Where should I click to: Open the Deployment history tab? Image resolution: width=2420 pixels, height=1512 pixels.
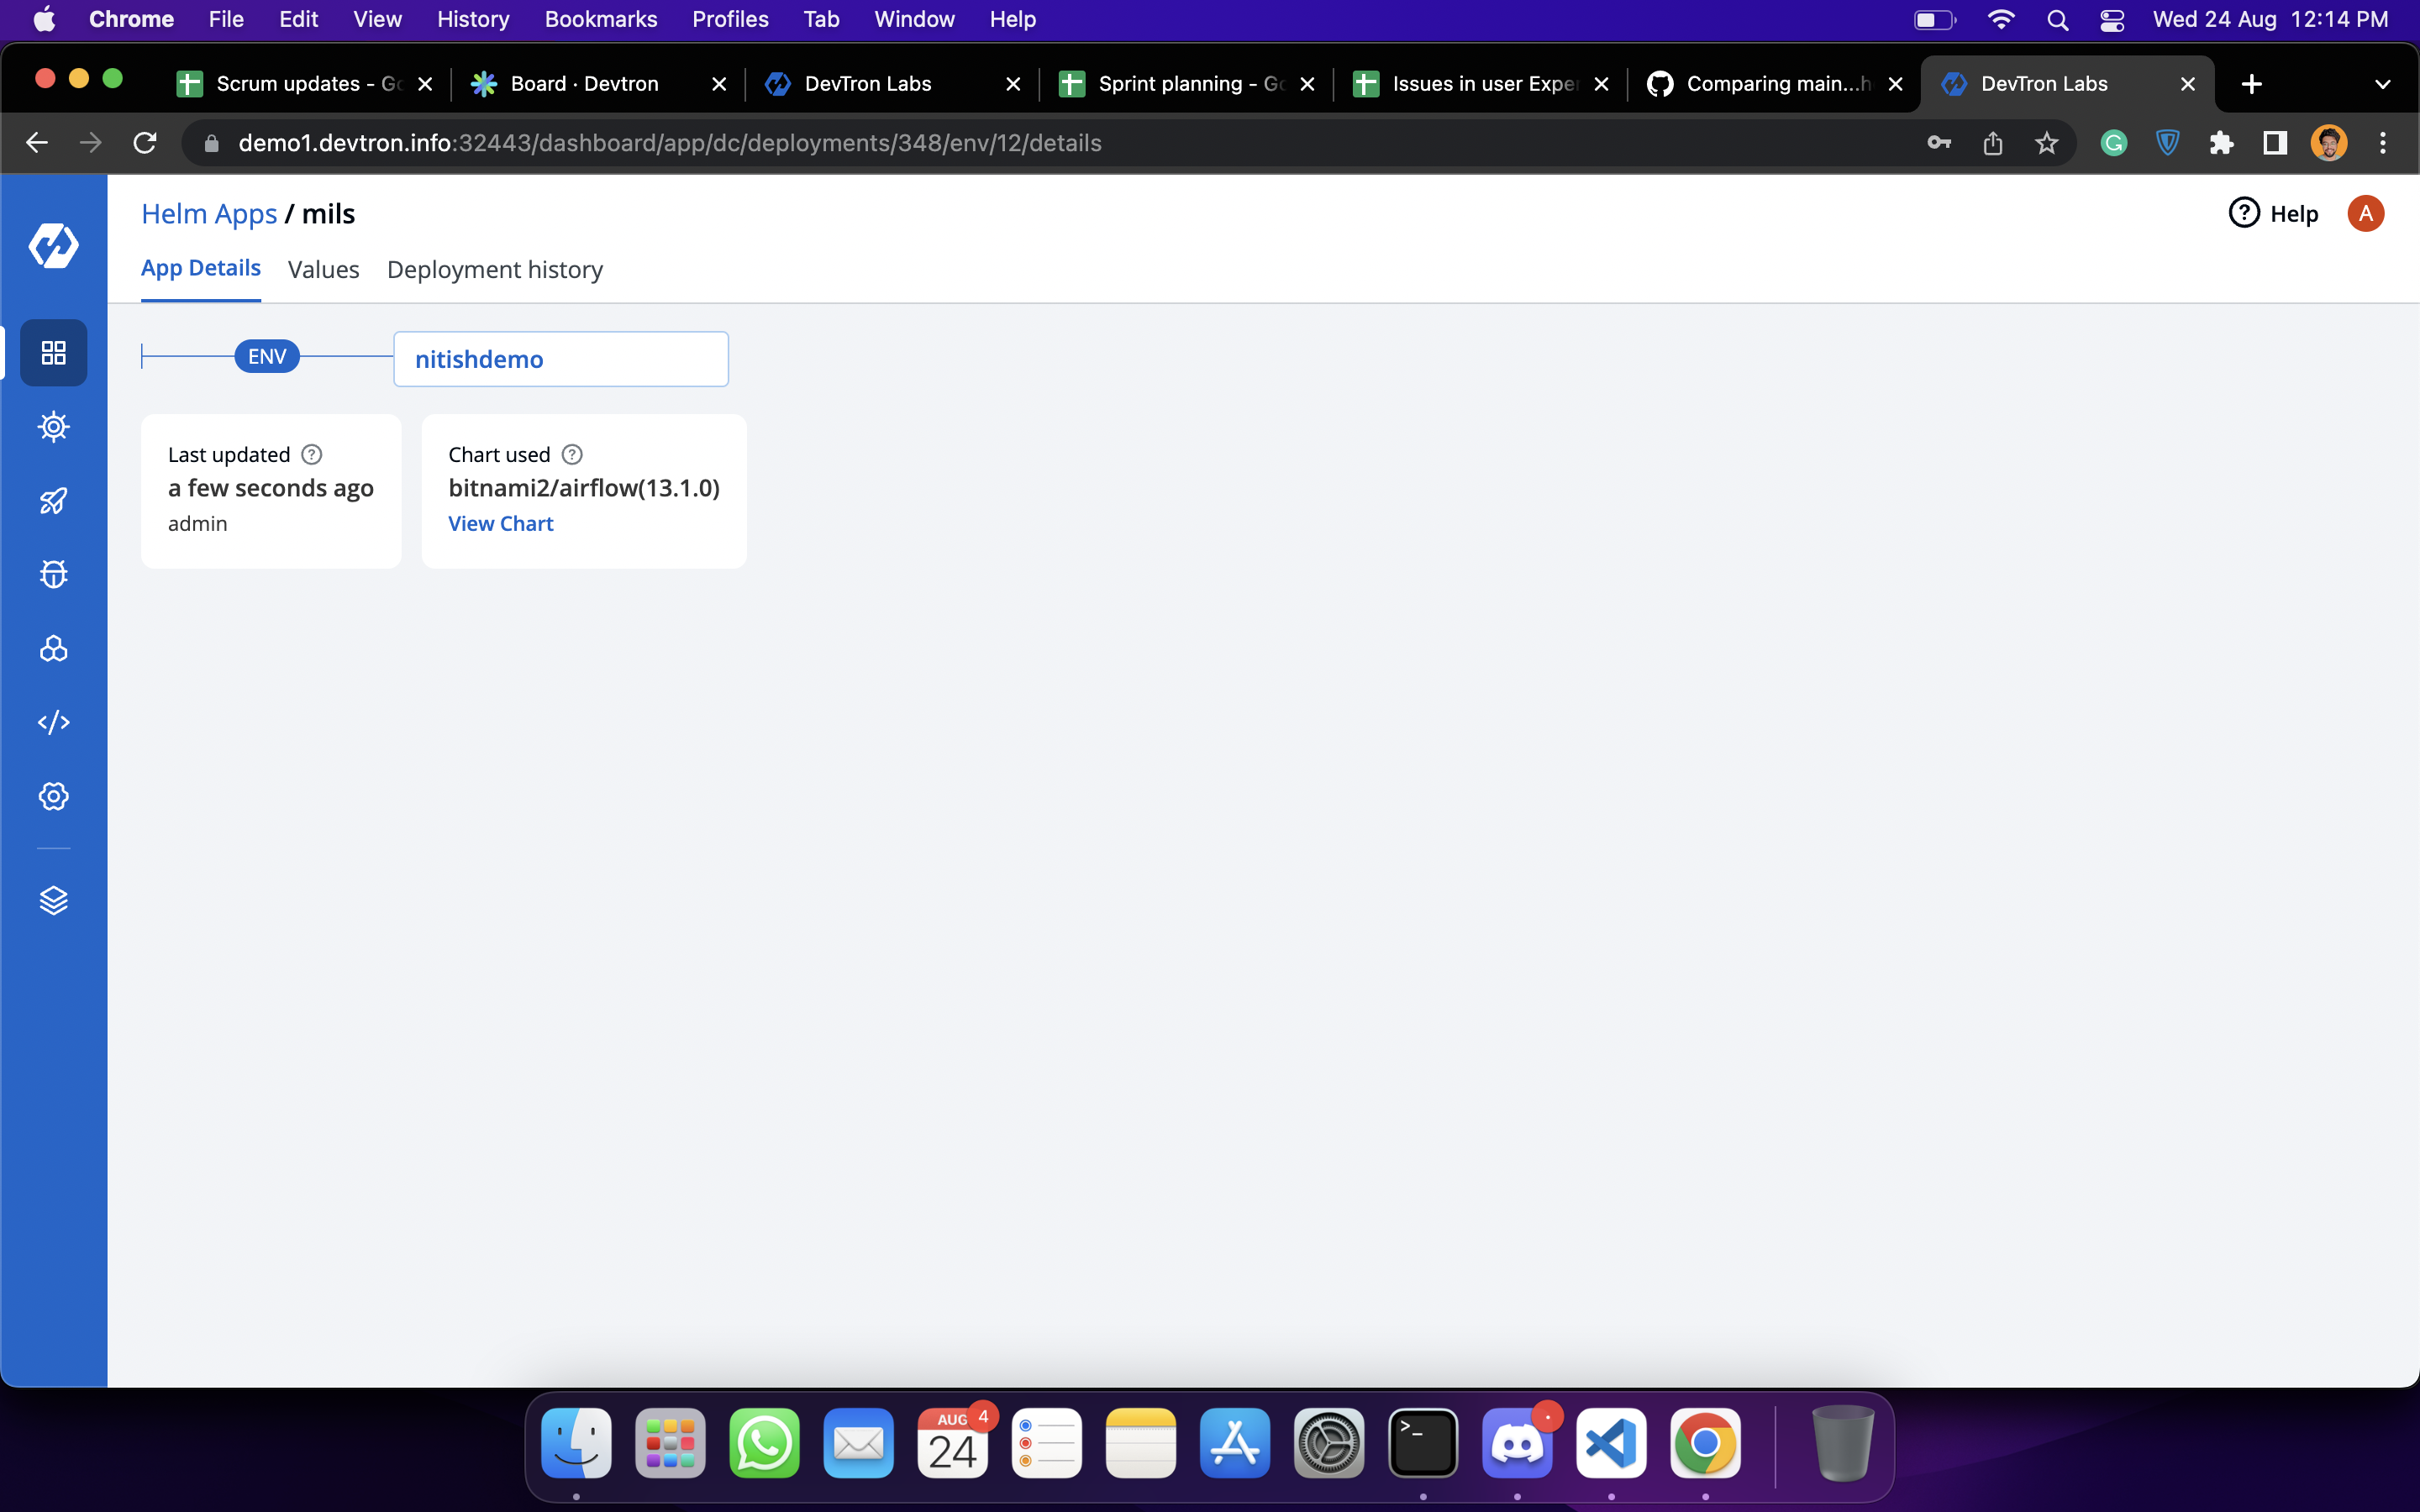tap(494, 270)
